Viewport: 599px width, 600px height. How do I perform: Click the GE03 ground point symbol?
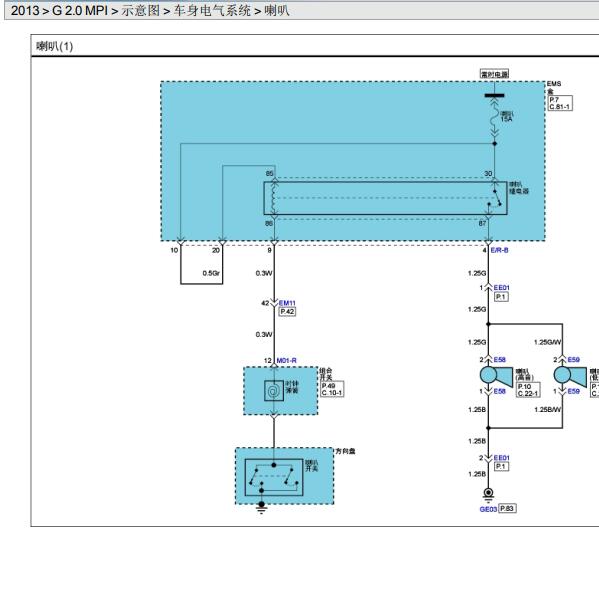[x=488, y=494]
